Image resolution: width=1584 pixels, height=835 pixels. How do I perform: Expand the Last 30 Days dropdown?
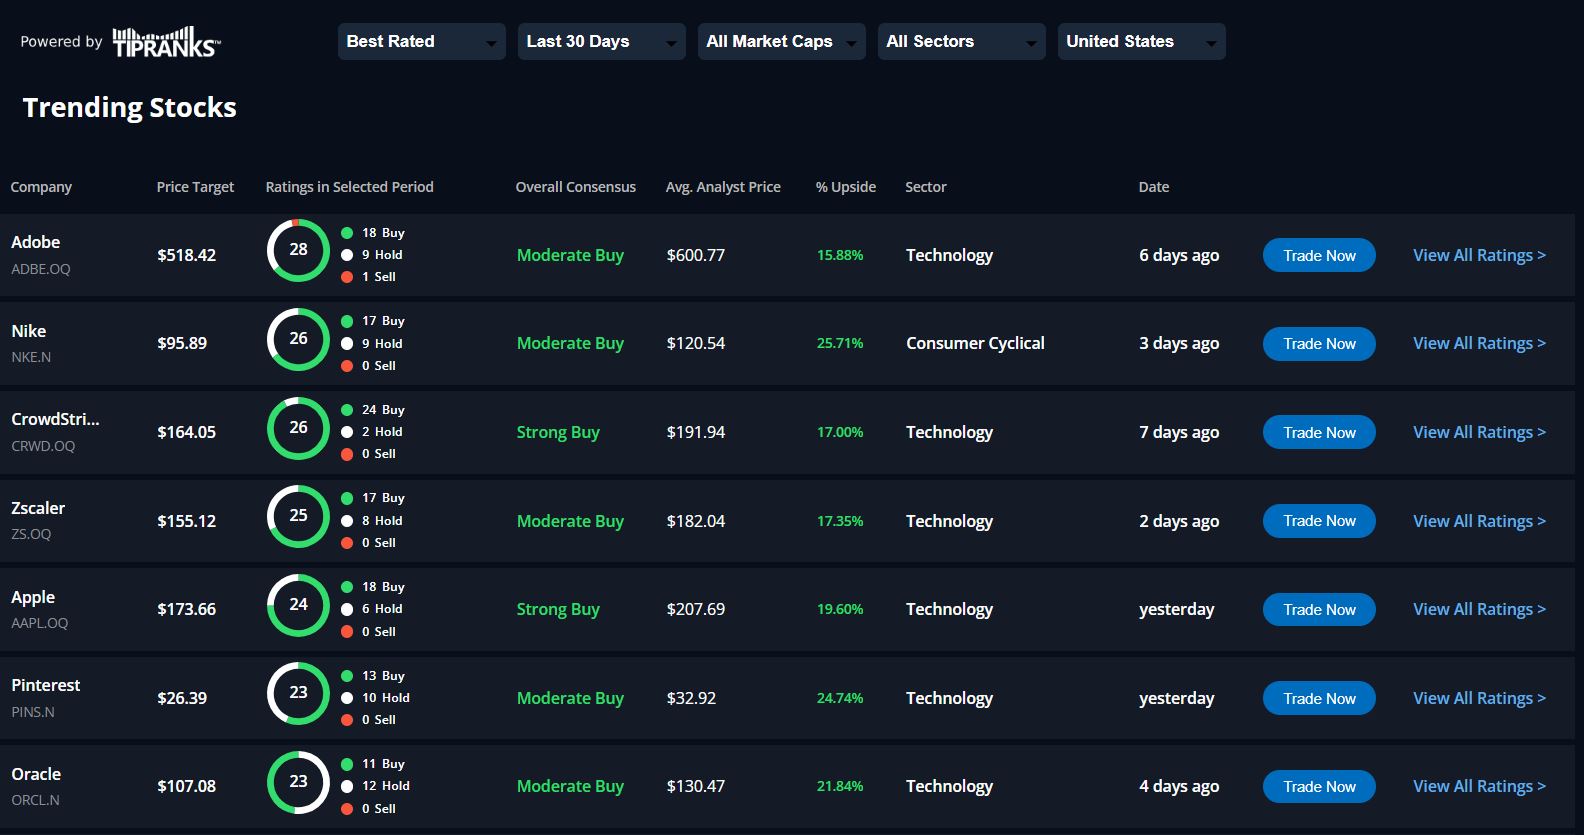pyautogui.click(x=601, y=42)
